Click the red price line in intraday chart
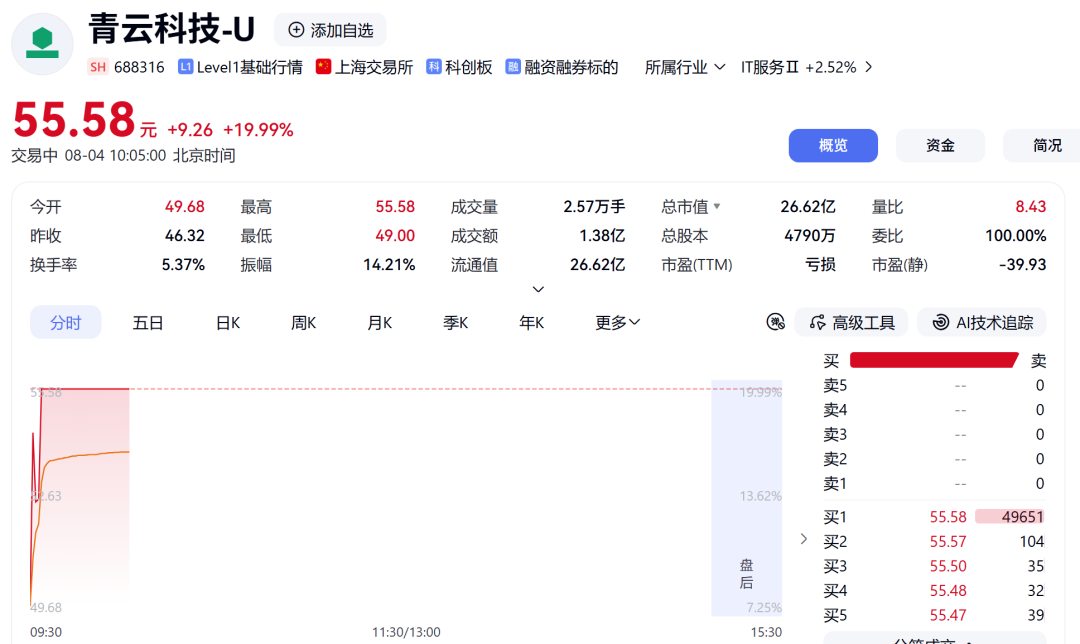Screen dimensions: 1080x644 (x=85, y=389)
